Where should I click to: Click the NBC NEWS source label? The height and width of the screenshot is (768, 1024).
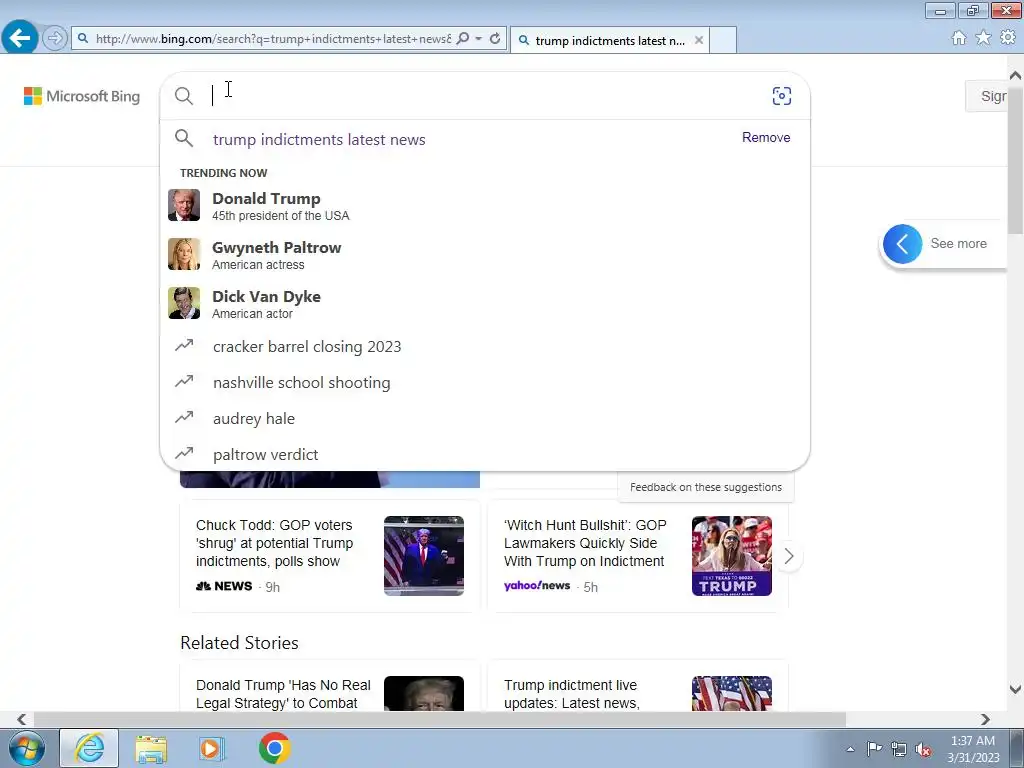[224, 586]
